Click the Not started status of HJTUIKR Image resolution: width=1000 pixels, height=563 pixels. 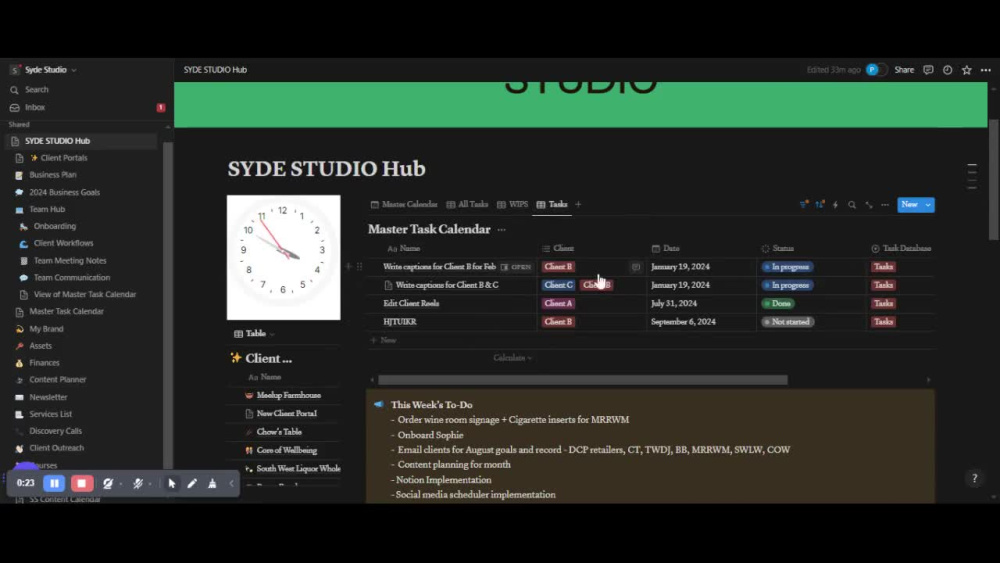788,322
